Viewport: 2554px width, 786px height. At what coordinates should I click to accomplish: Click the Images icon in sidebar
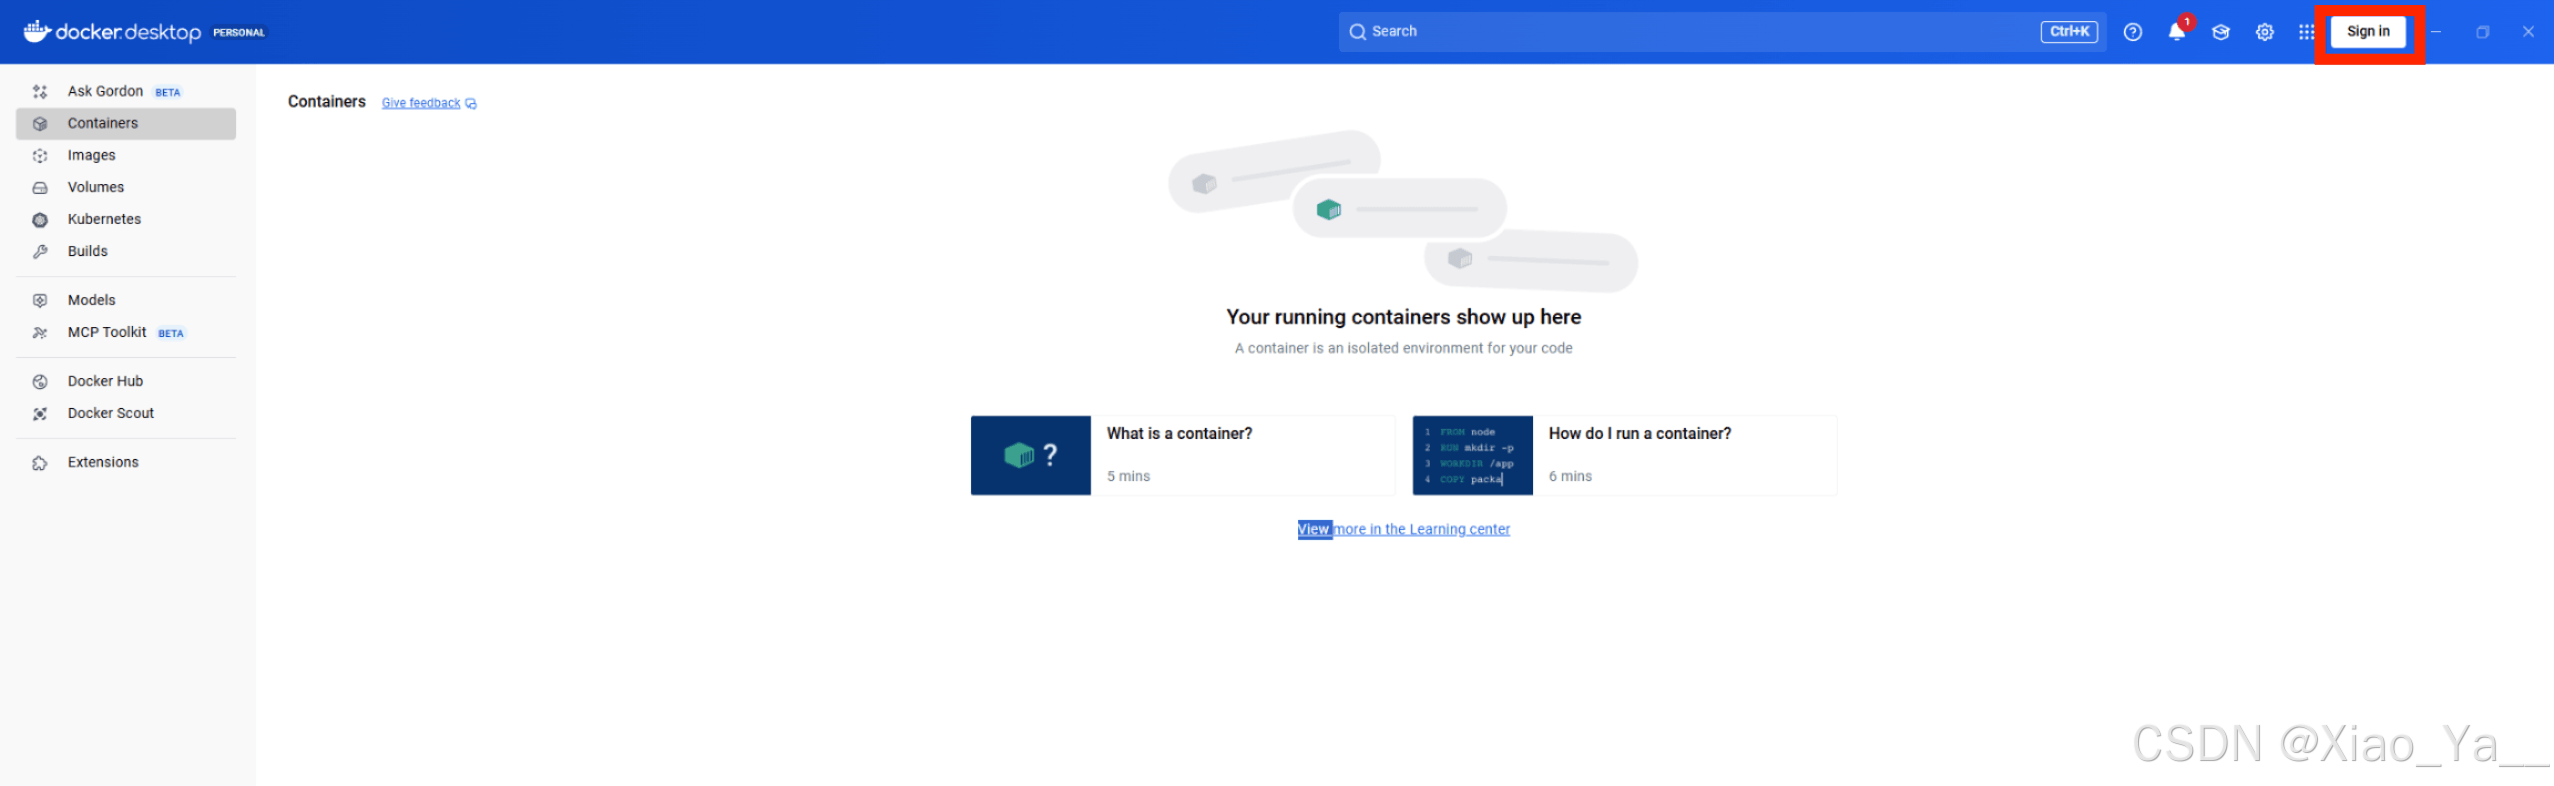coord(40,156)
